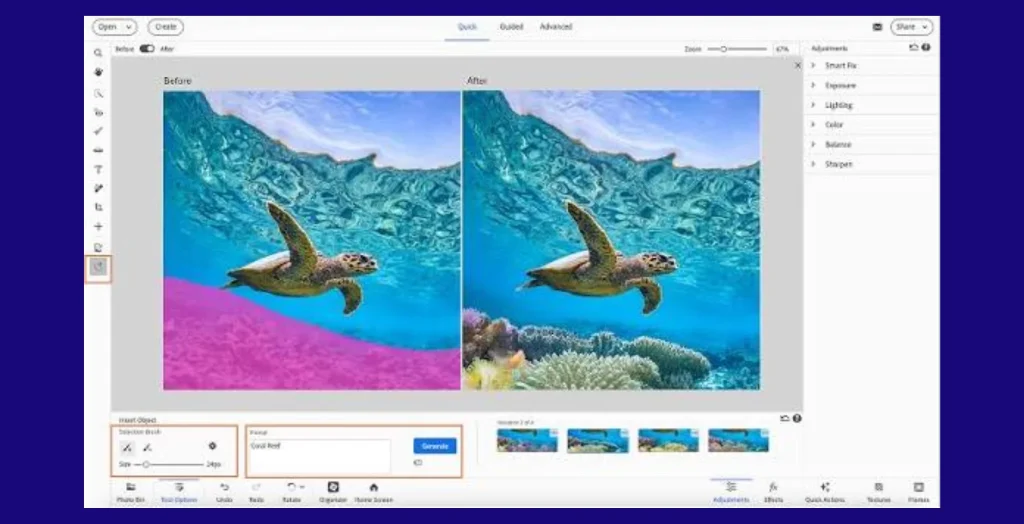1024x524 pixels.
Task: Open help for Insert Object tool
Action: tap(797, 418)
